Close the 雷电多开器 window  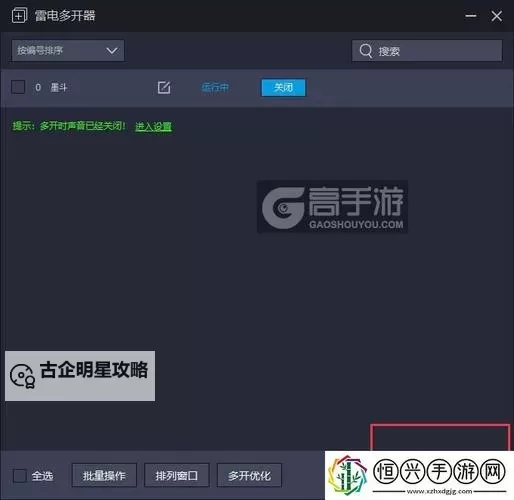pyautogui.click(x=496, y=16)
